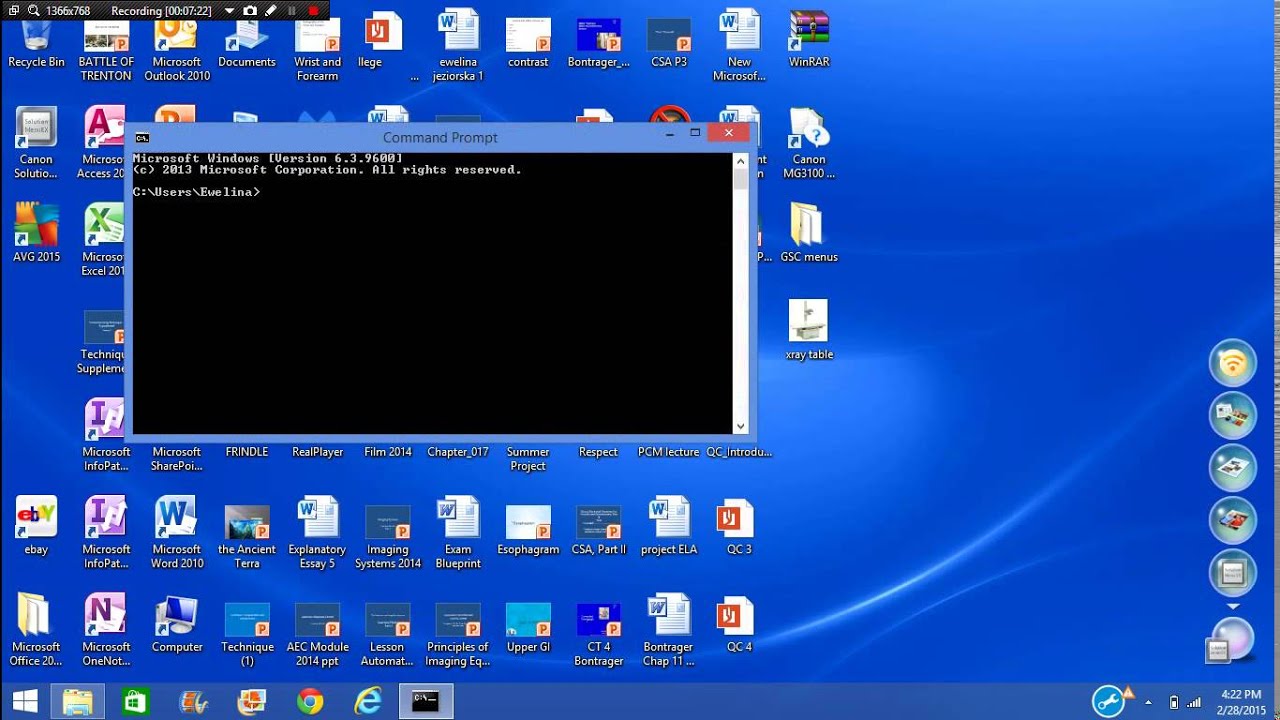Open Canon MG3100 shortcut icon

point(809,144)
